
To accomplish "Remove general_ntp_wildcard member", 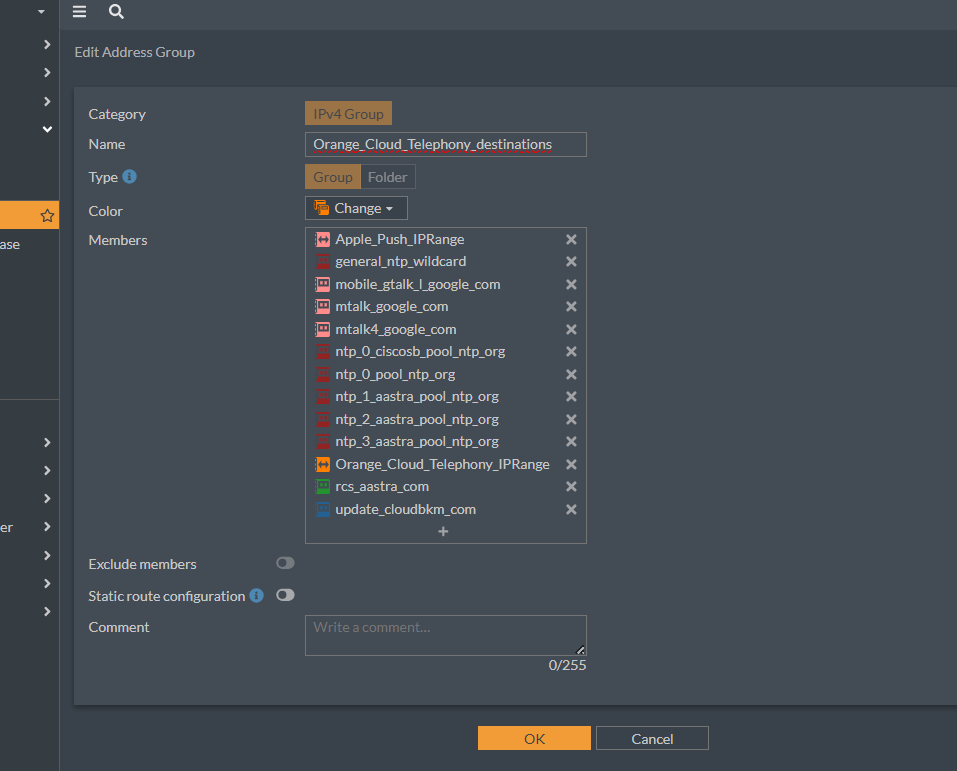I will [571, 261].
